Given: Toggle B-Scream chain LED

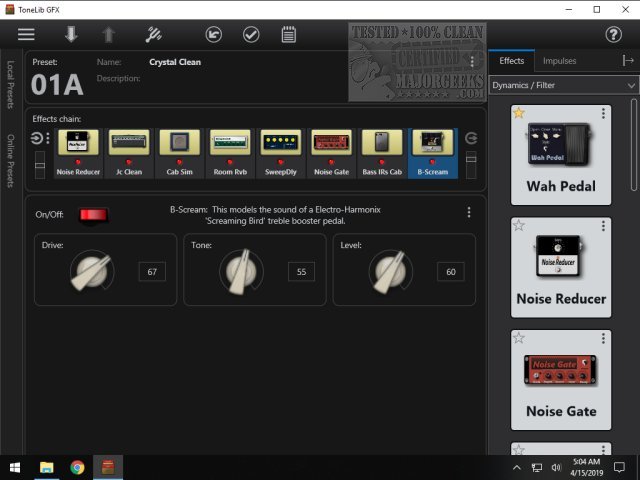Looking at the screenshot, I should tap(433, 162).
